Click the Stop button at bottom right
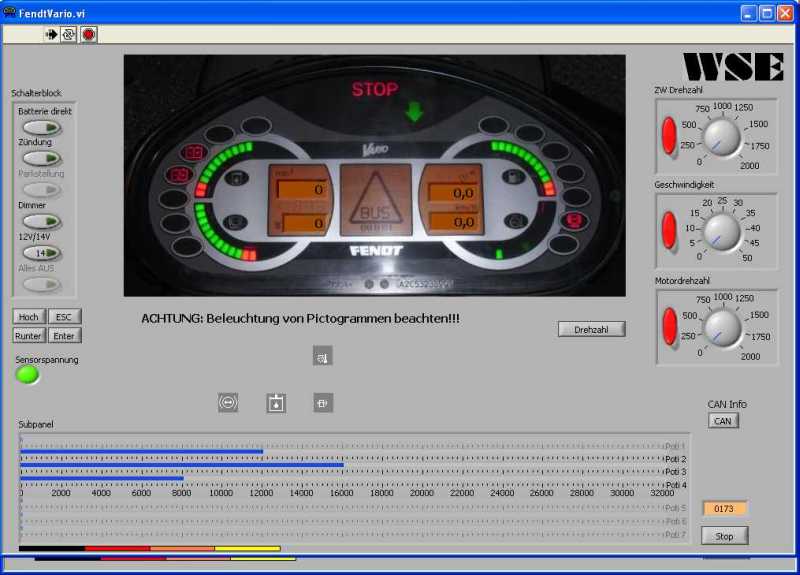Screen dimensions: 800x575 pyautogui.click(x=724, y=536)
